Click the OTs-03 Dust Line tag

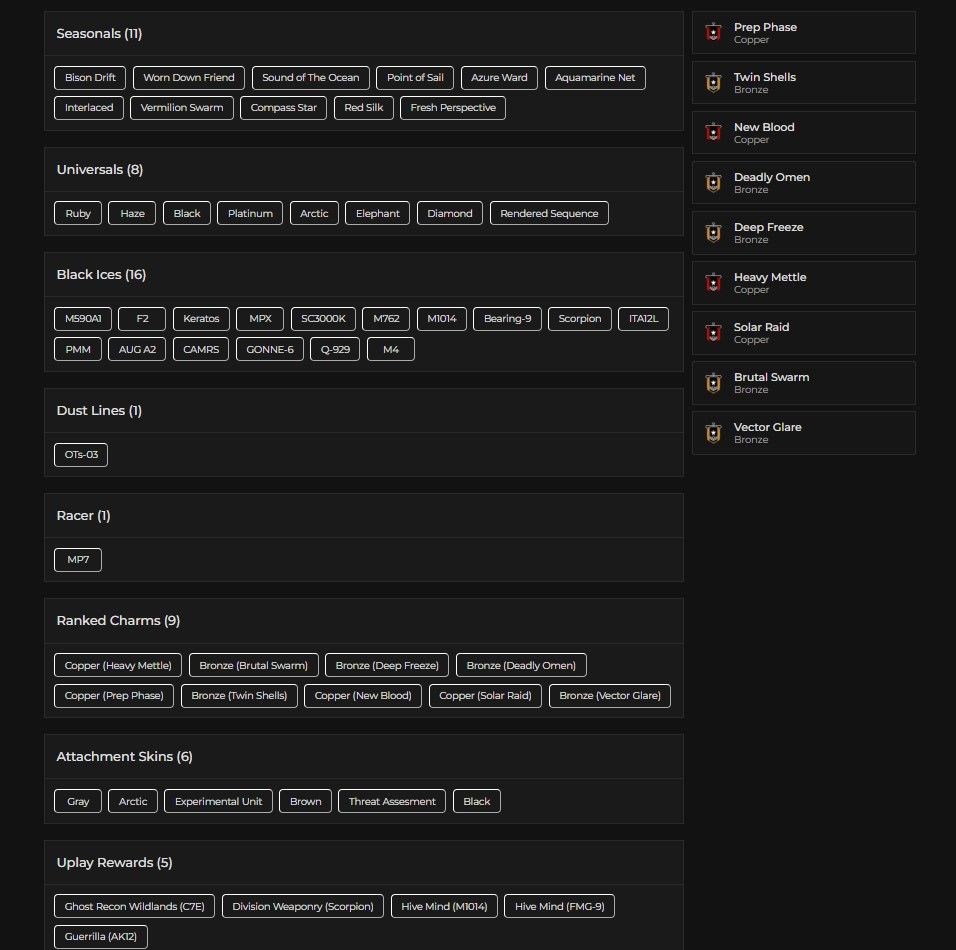click(81, 455)
